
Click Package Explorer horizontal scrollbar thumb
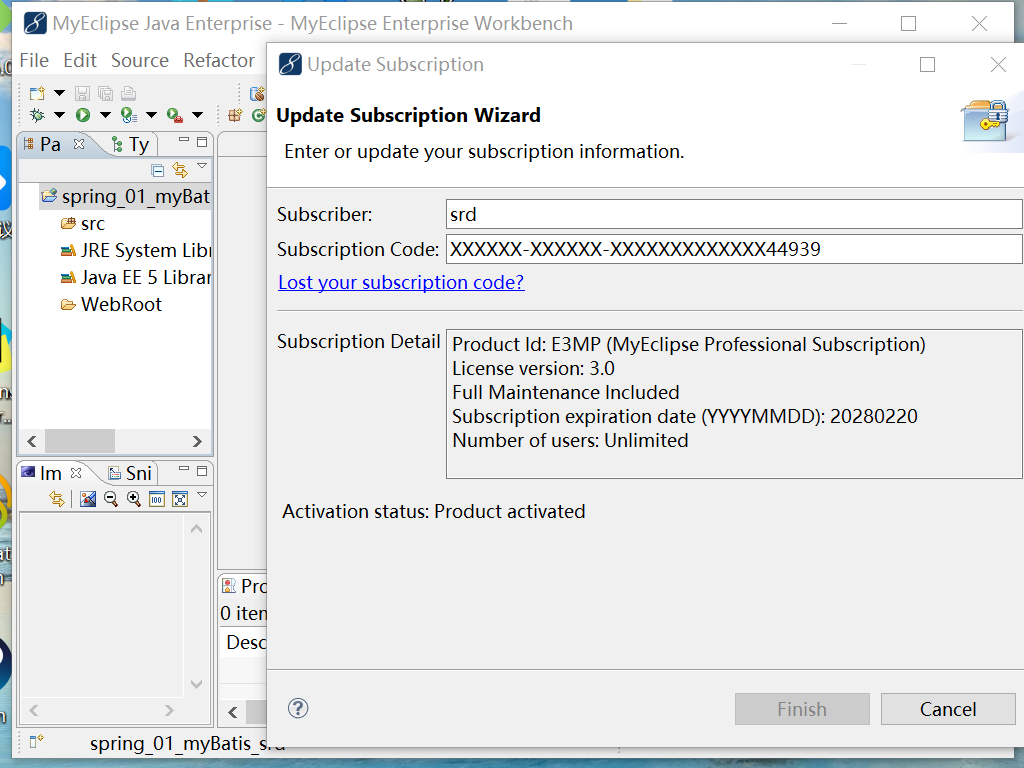pyautogui.click(x=80, y=441)
